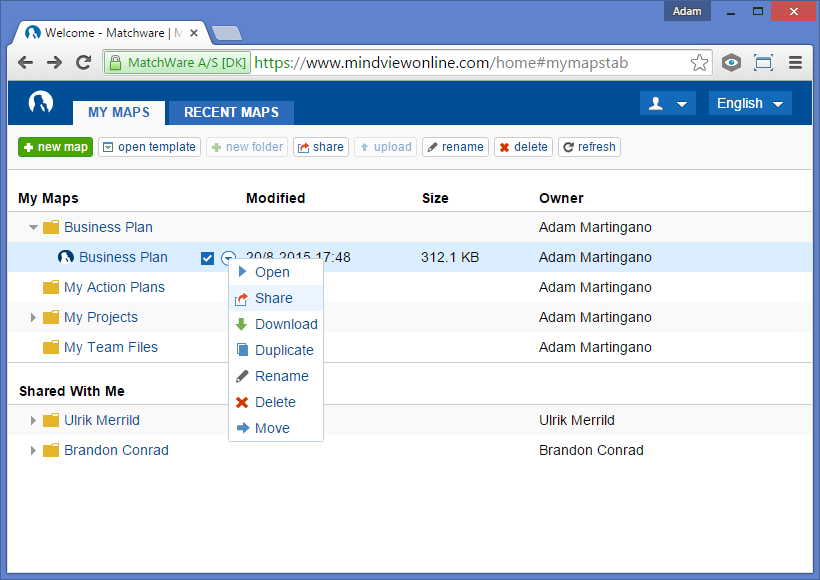
Task: Click the new folder icon
Action: [x=246, y=146]
